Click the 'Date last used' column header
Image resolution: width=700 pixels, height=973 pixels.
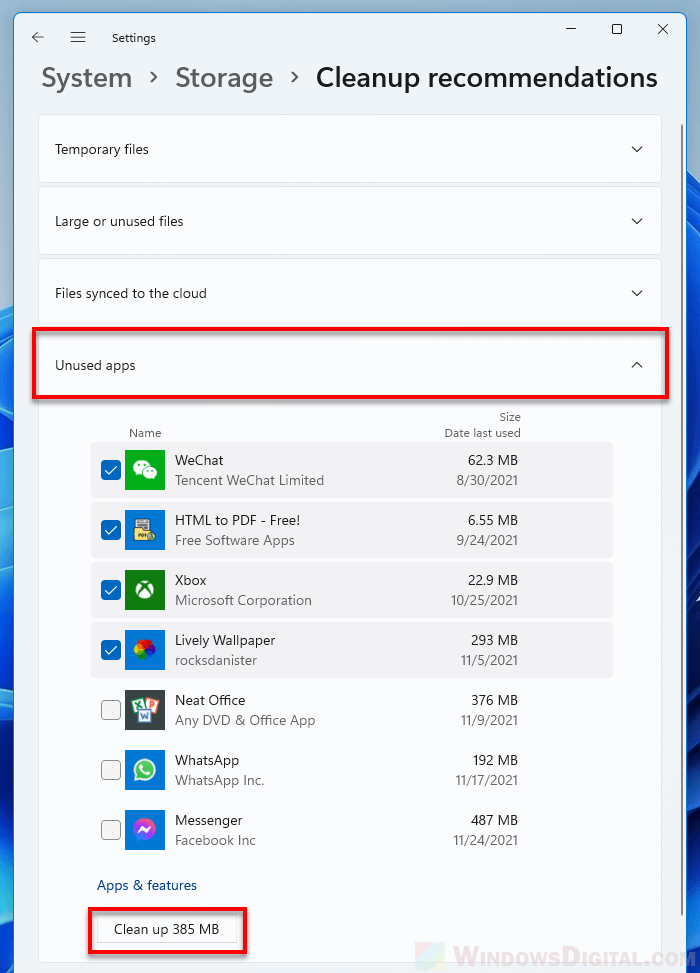[482, 433]
